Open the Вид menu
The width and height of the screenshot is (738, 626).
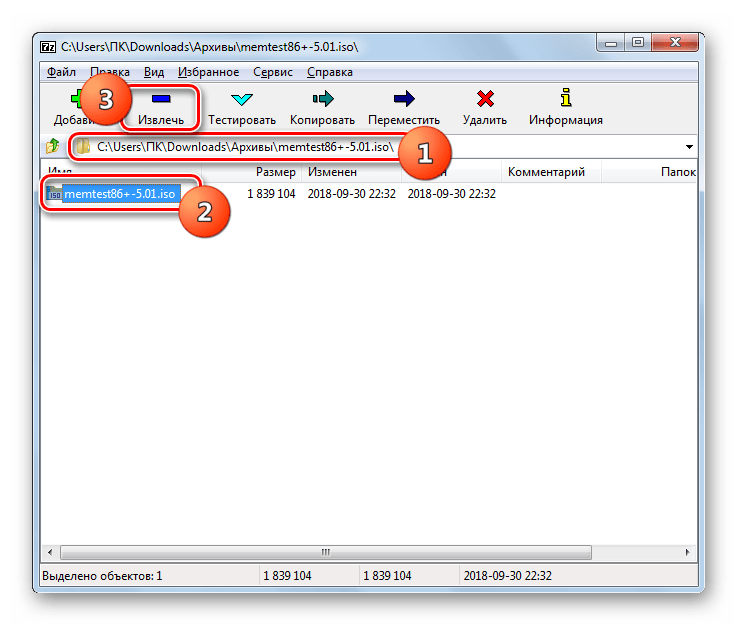point(154,72)
